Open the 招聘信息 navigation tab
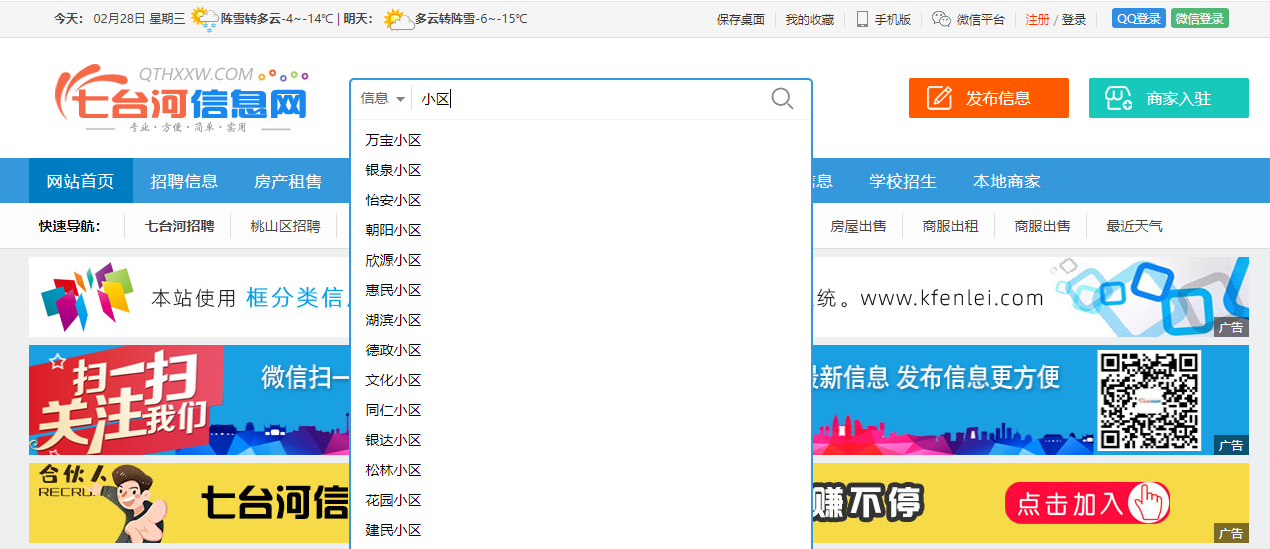The width and height of the screenshot is (1270, 549). (x=184, y=181)
